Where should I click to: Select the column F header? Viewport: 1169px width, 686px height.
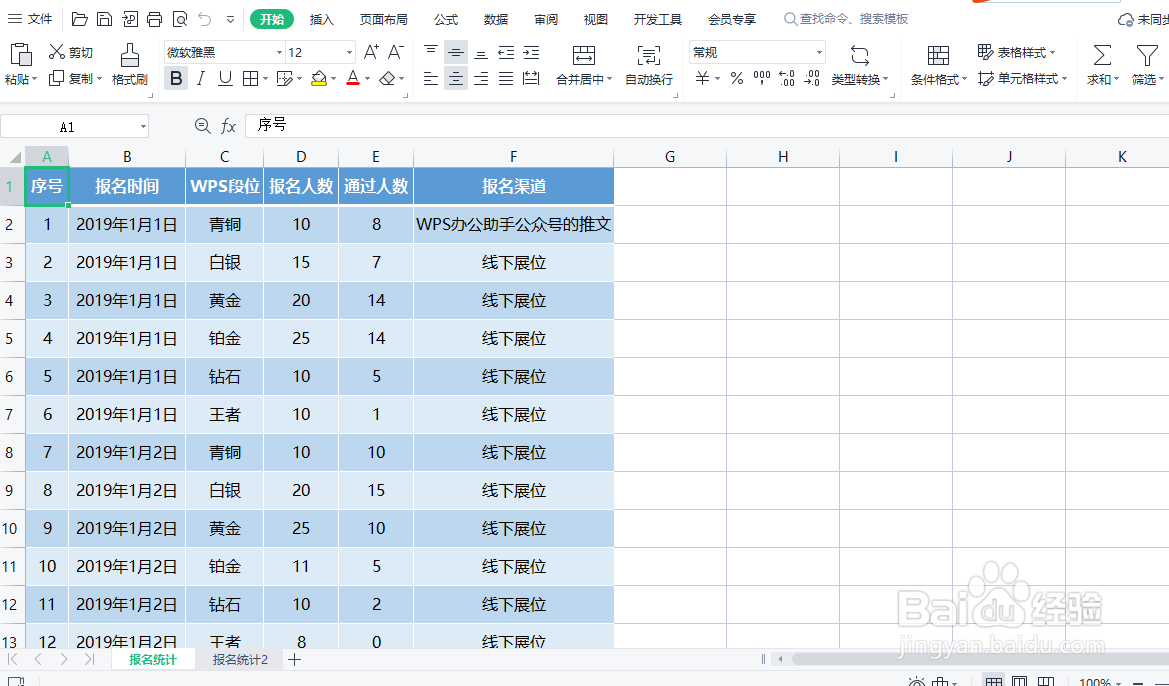[x=514, y=157]
